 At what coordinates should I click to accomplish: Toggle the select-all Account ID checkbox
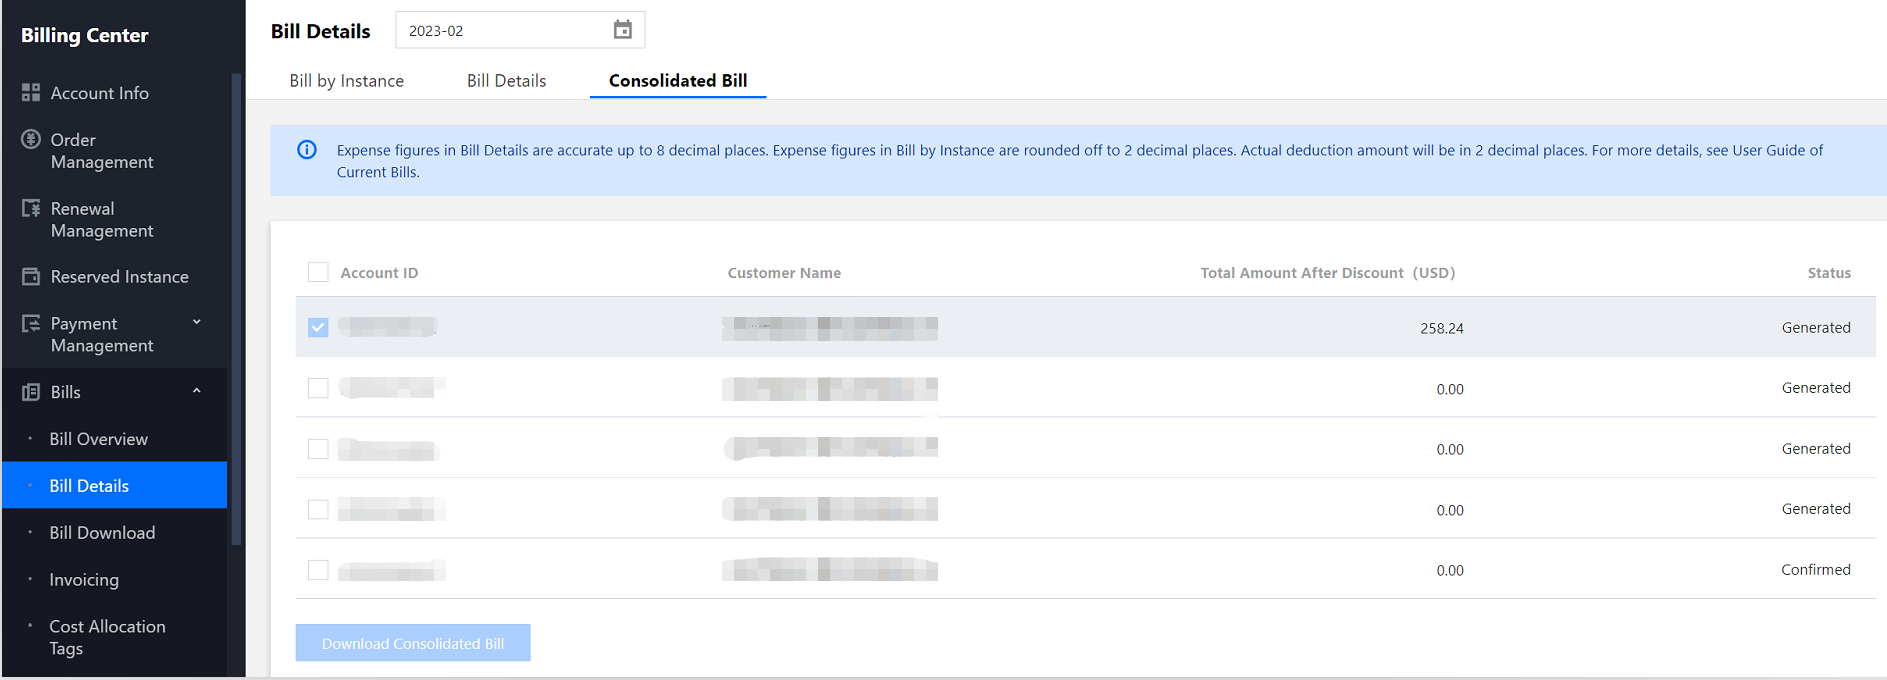[318, 272]
